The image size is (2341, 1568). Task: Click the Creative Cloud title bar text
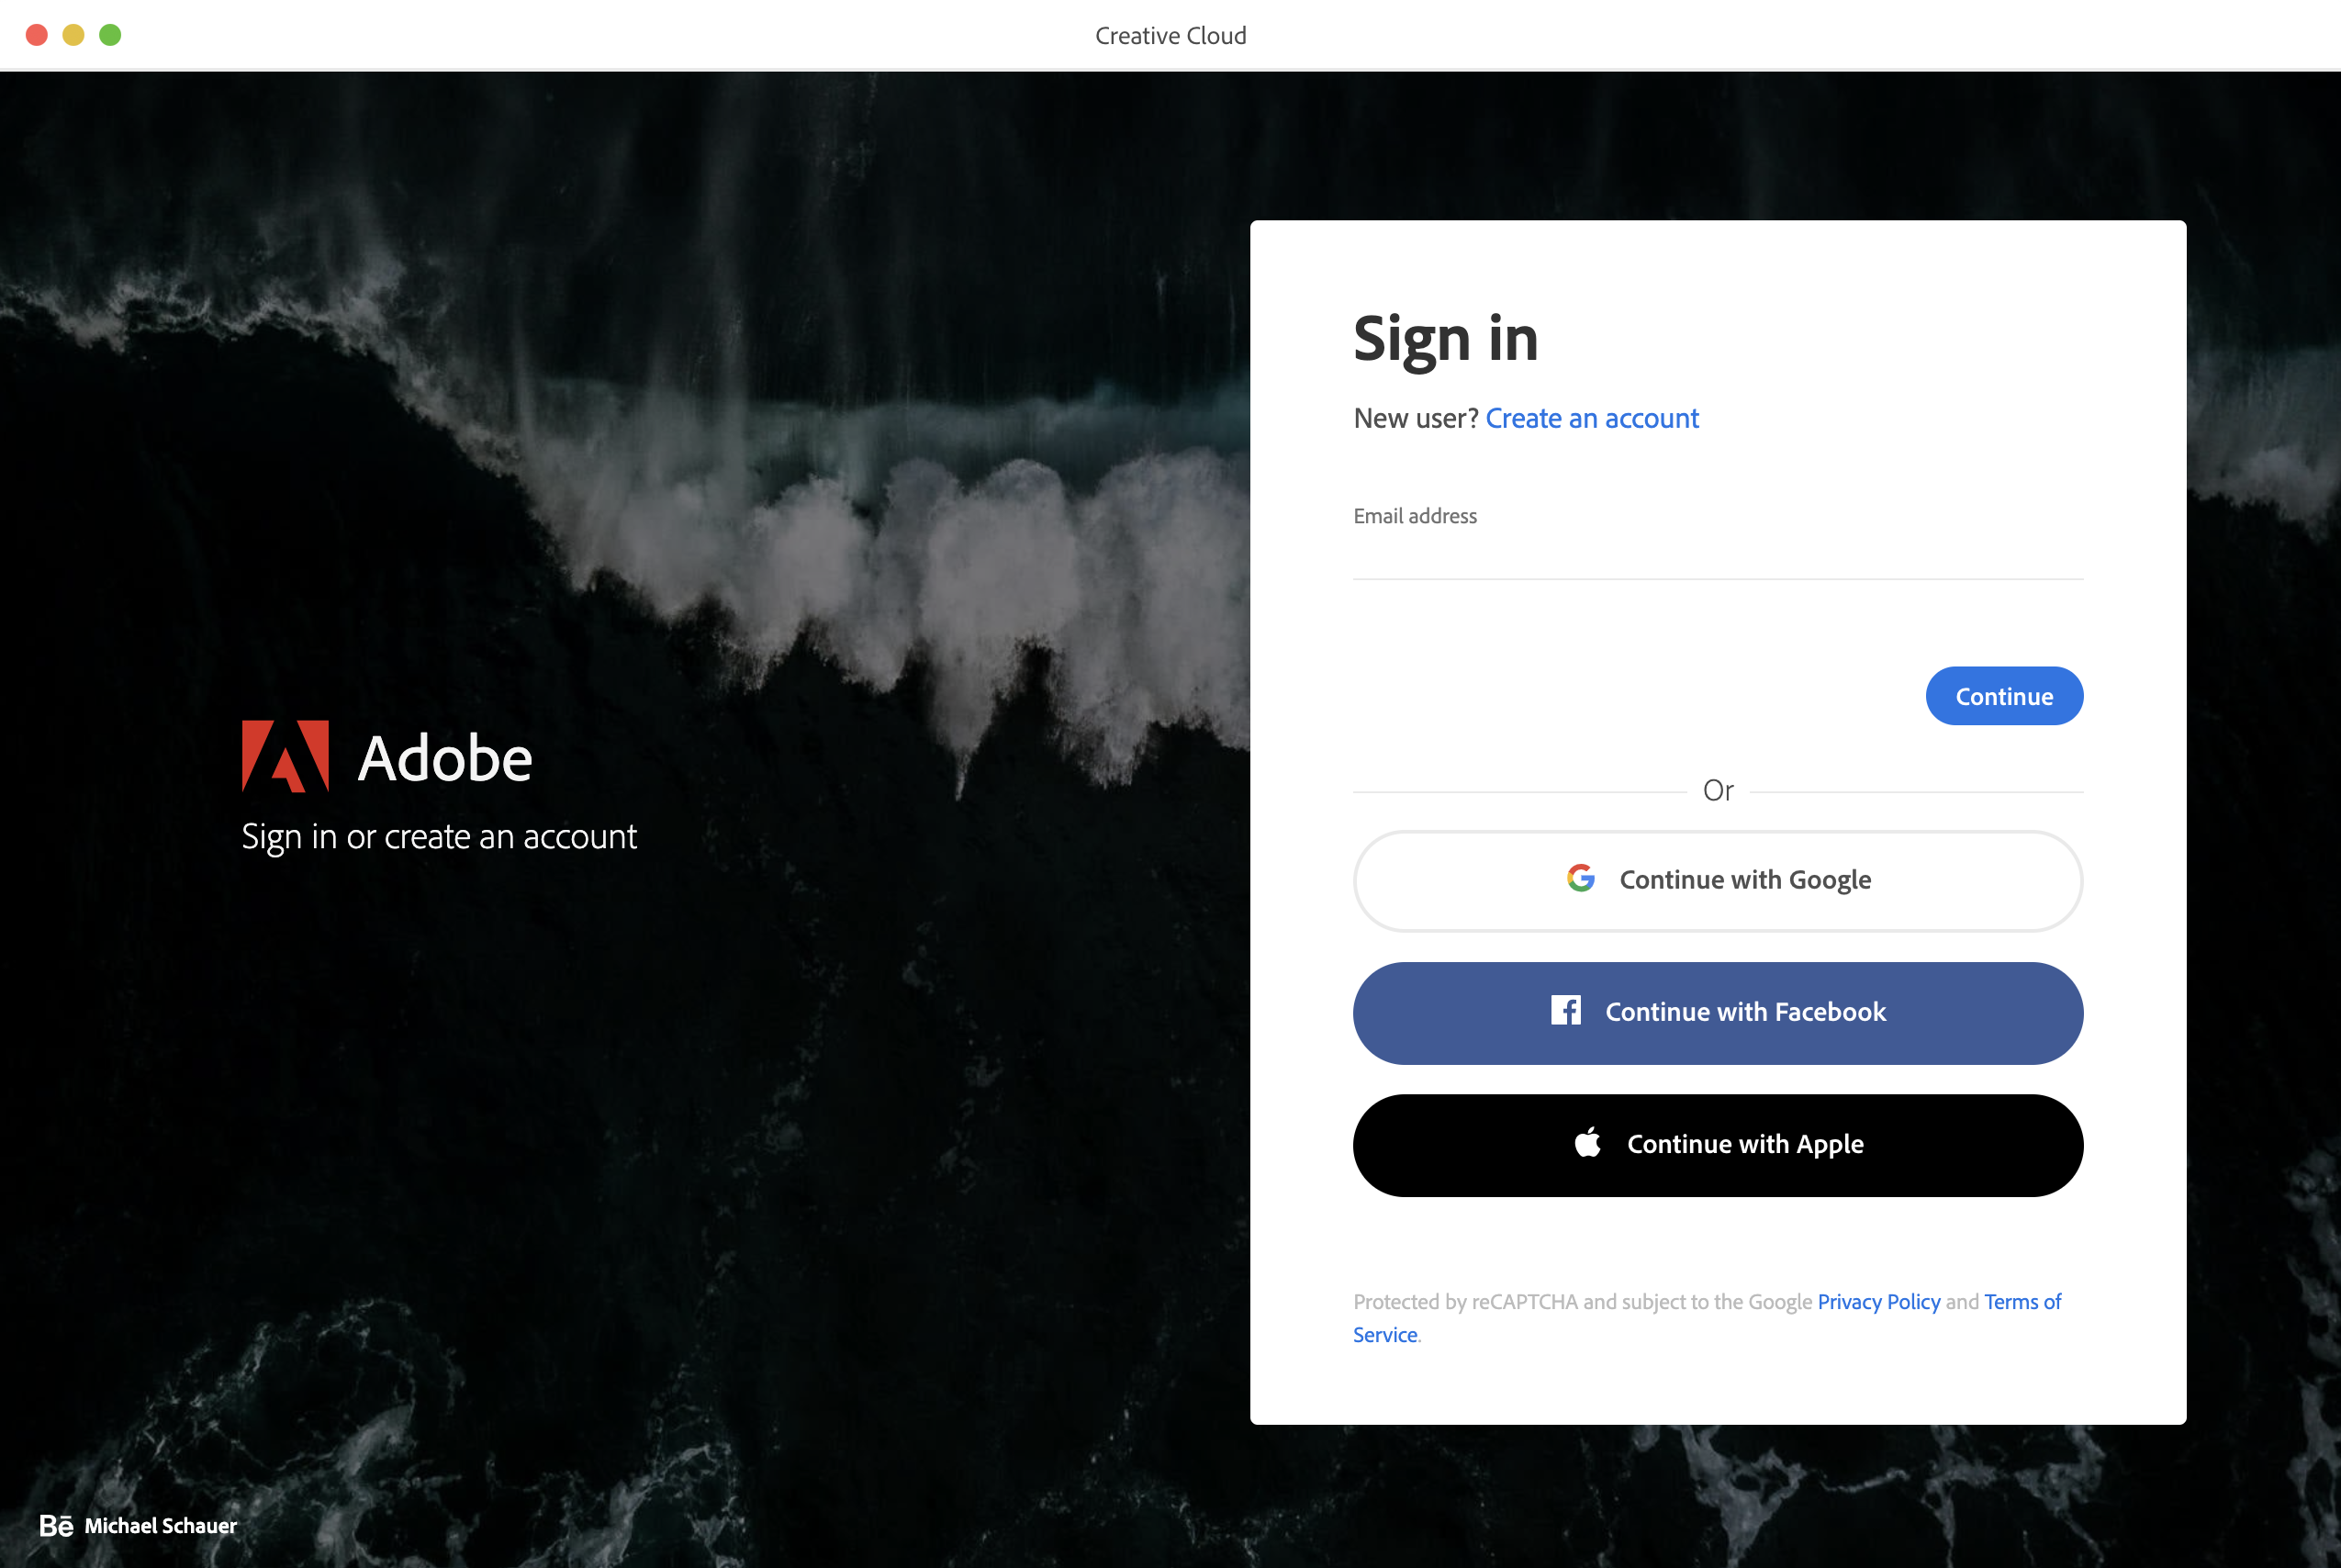(x=1170, y=36)
